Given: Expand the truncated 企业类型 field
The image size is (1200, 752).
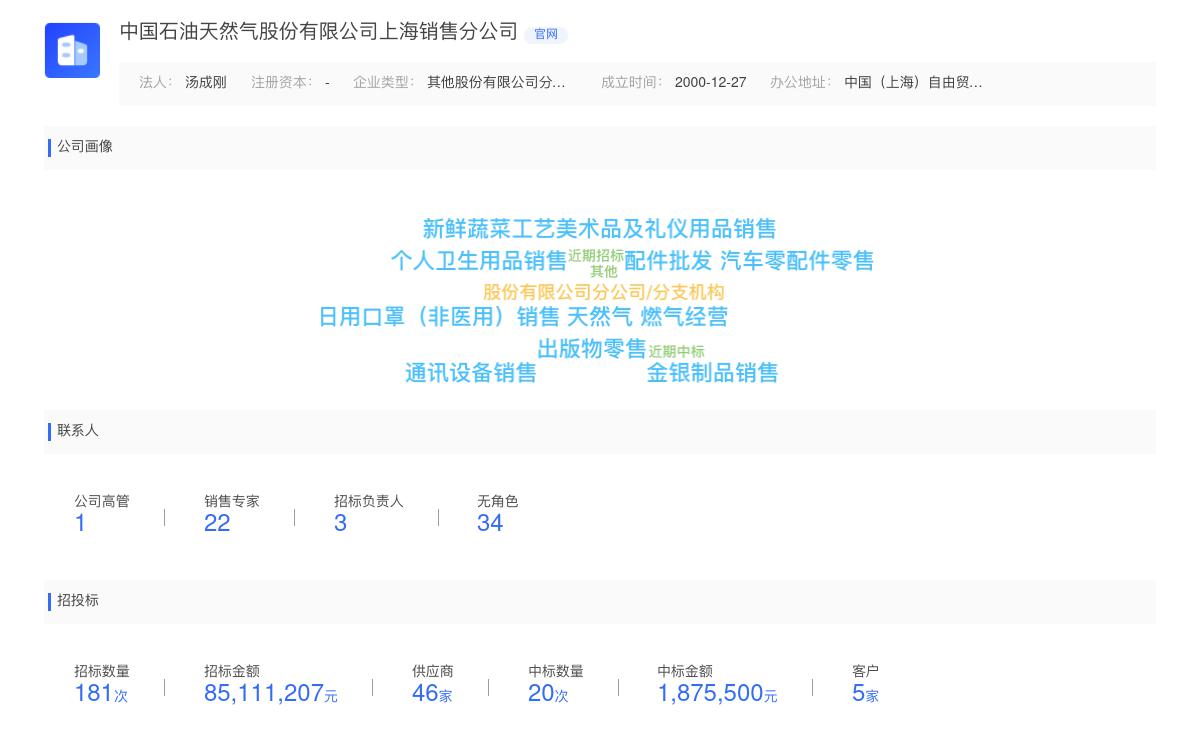Looking at the screenshot, I should pyautogui.click(x=495, y=82).
